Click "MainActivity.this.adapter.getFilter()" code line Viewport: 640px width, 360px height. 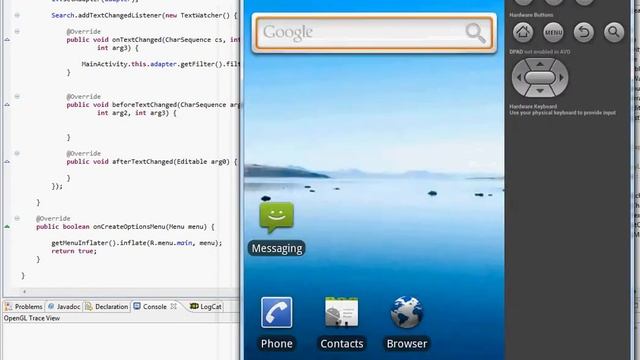point(160,64)
